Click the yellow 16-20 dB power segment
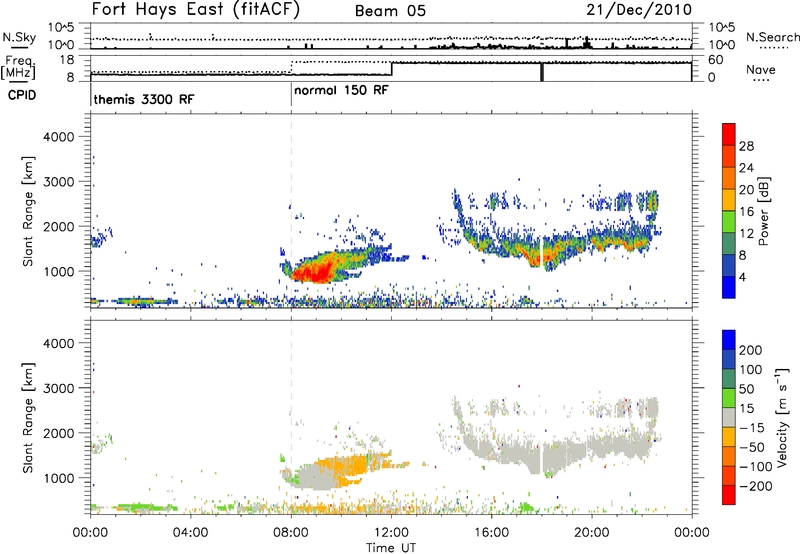Image resolution: width=800 pixels, height=554 pixels. point(729,199)
